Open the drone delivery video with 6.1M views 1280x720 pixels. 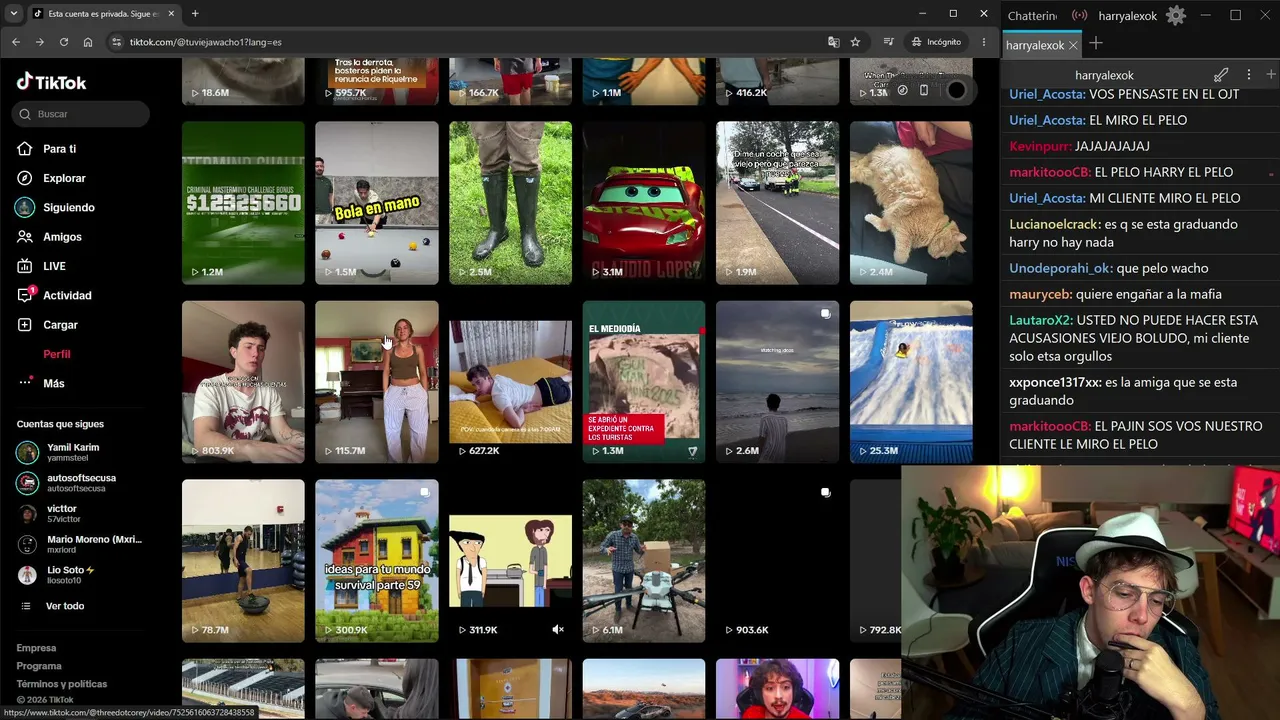644,561
